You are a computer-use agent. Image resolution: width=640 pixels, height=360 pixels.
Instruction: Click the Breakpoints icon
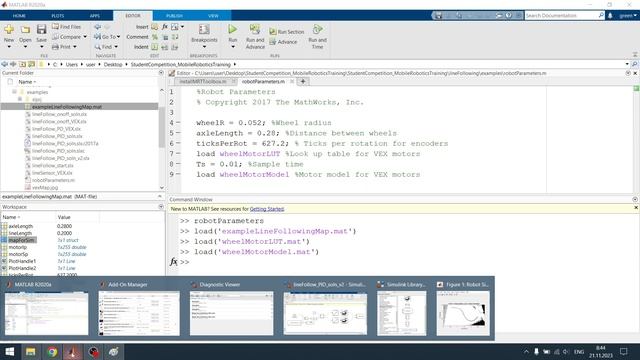pos(204,29)
